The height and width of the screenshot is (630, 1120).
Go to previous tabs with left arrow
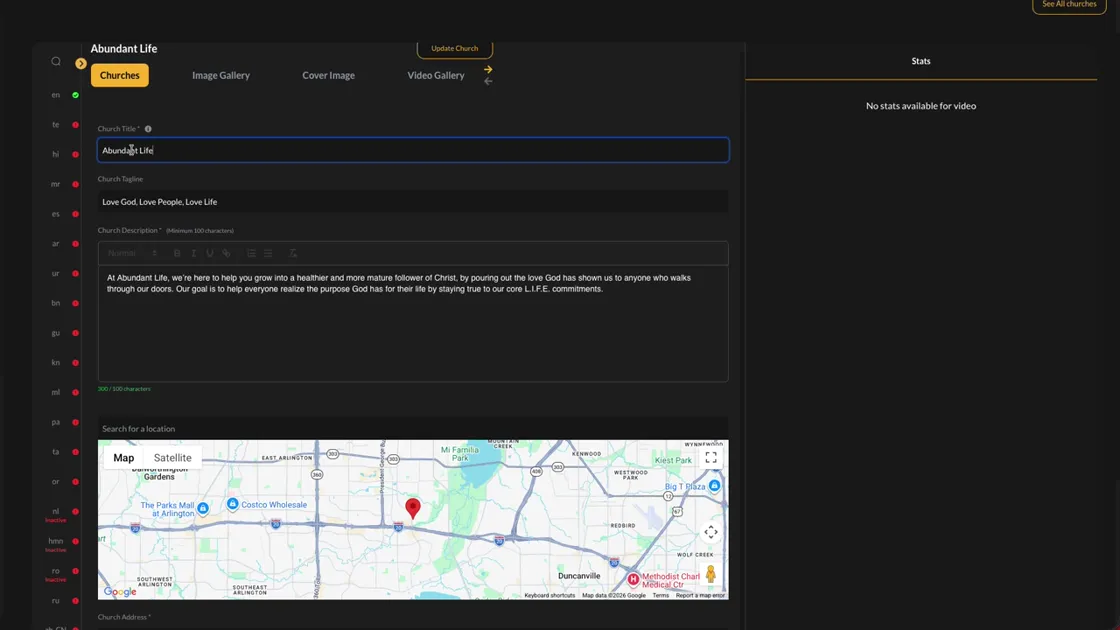[488, 81]
